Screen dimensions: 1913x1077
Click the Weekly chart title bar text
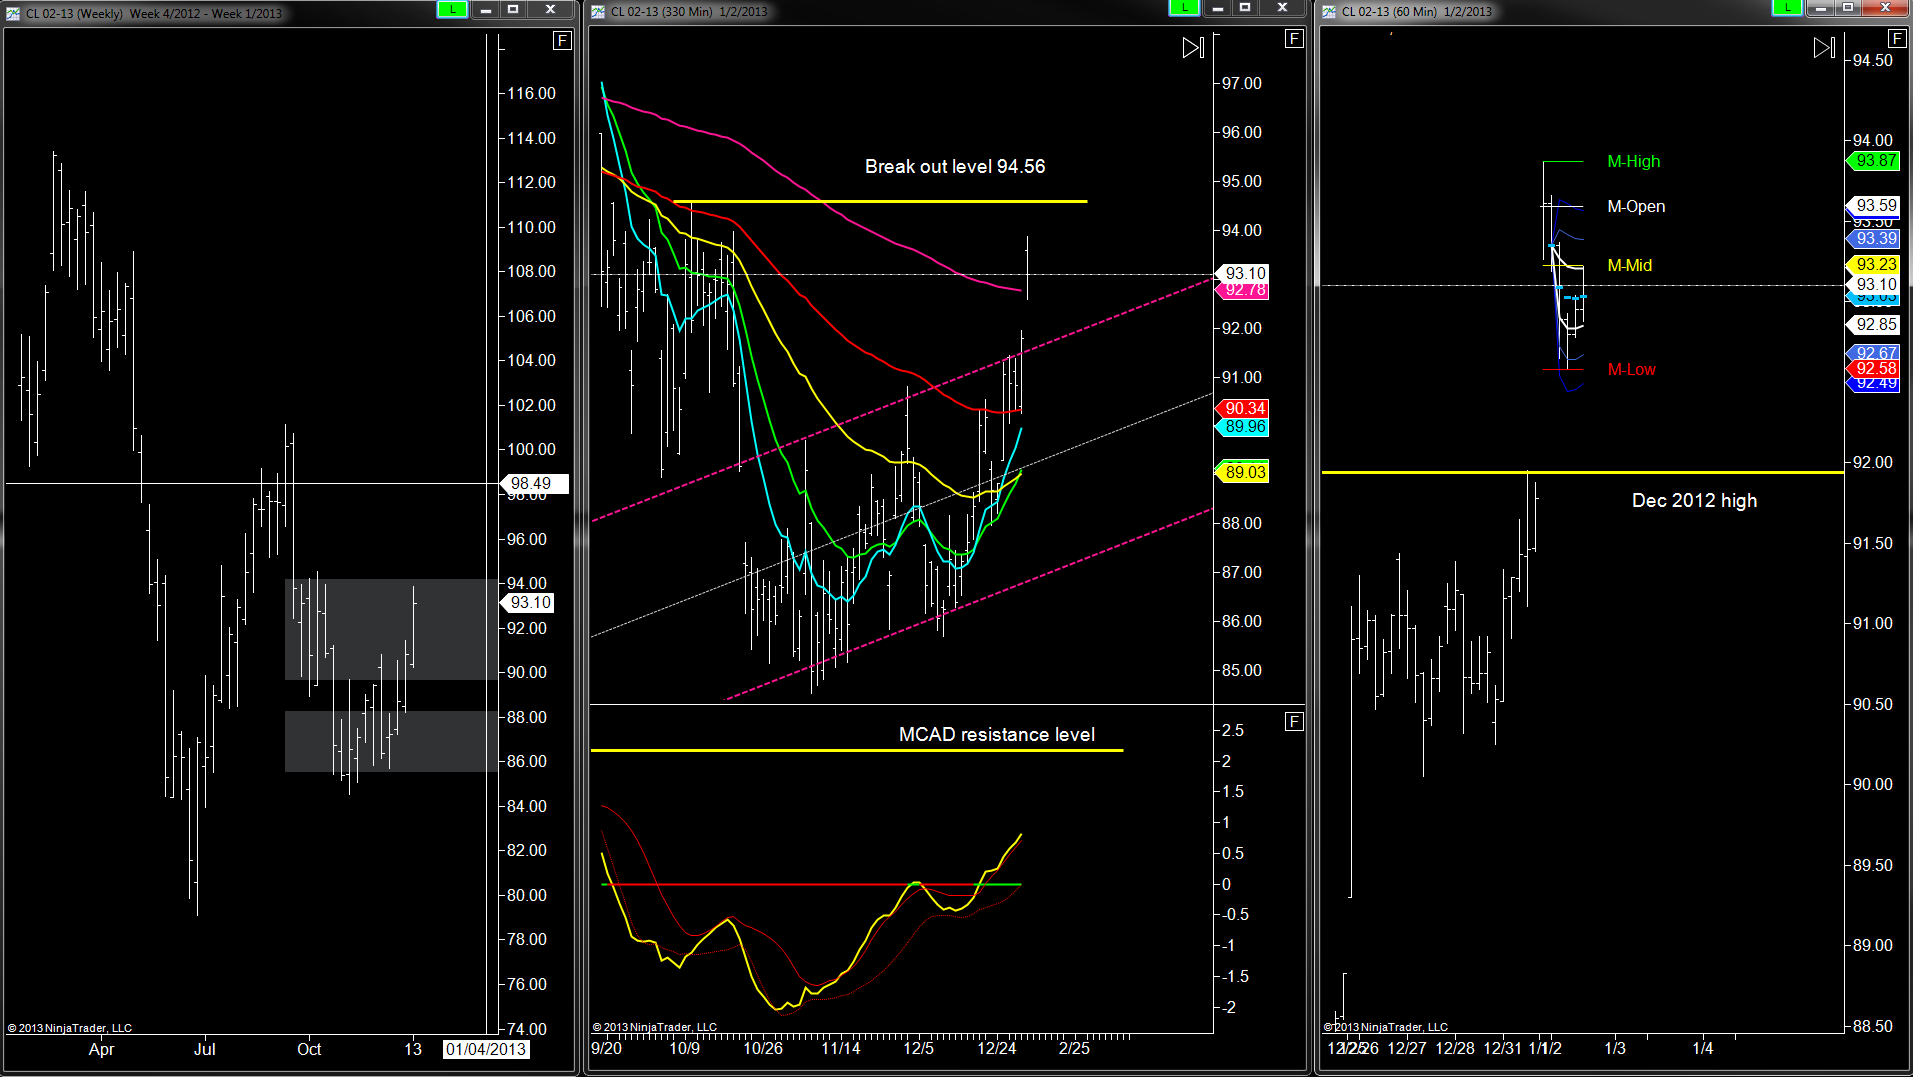(x=154, y=13)
